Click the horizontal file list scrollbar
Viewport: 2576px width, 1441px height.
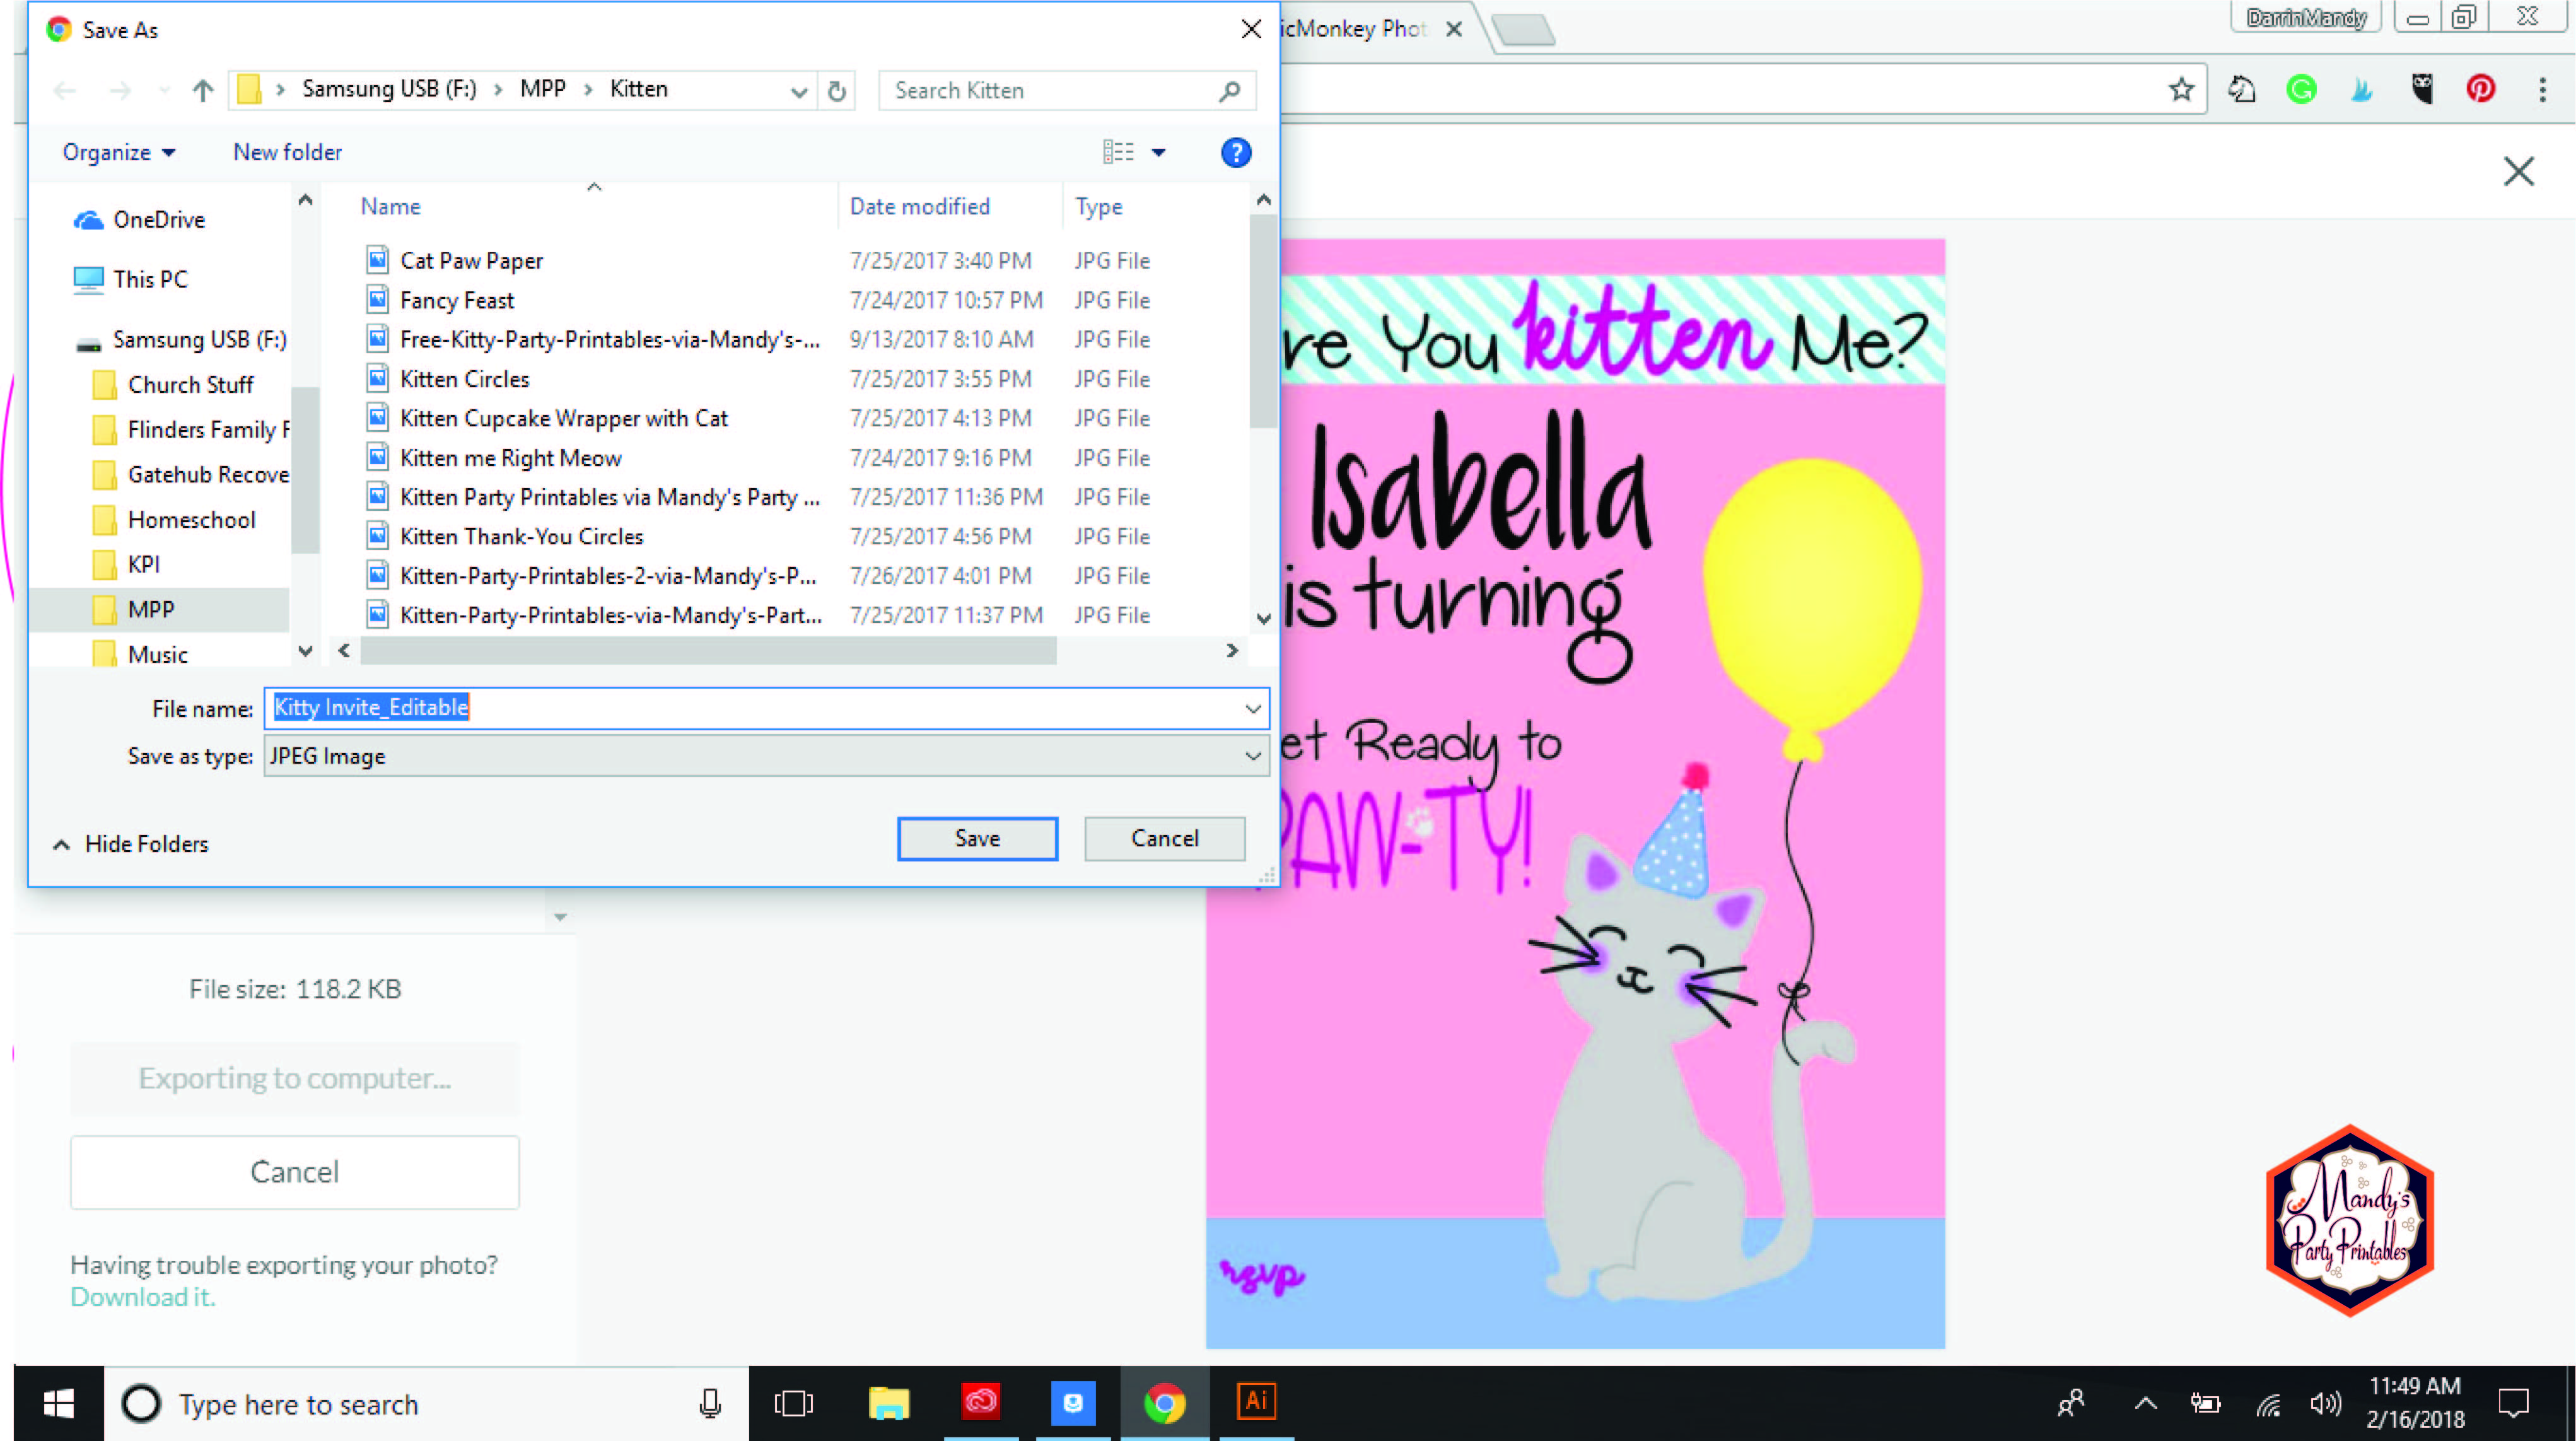coord(708,651)
